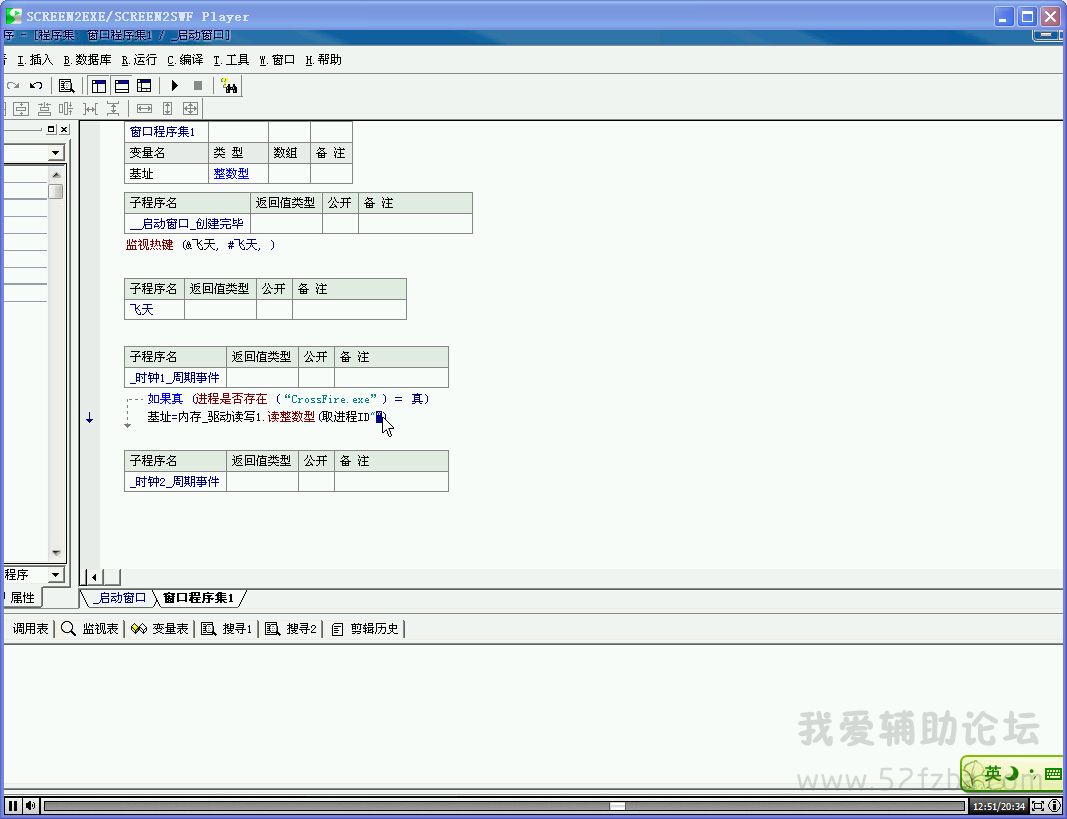Click the center-vertically alignment icon

pyautogui.click(x=21, y=109)
